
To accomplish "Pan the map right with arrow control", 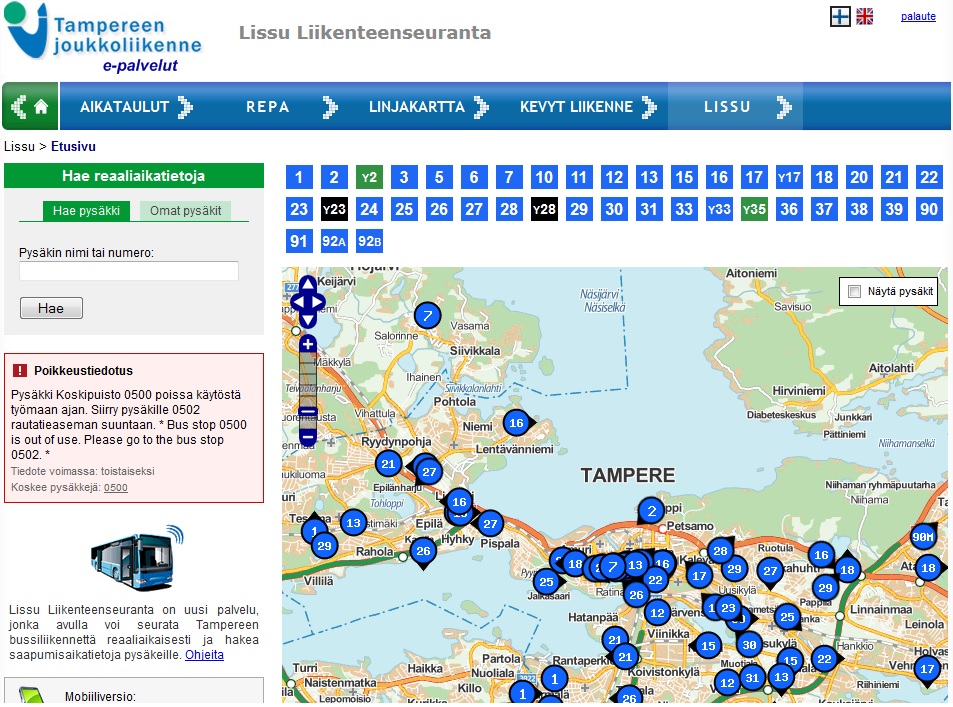I will pyautogui.click(x=320, y=301).
